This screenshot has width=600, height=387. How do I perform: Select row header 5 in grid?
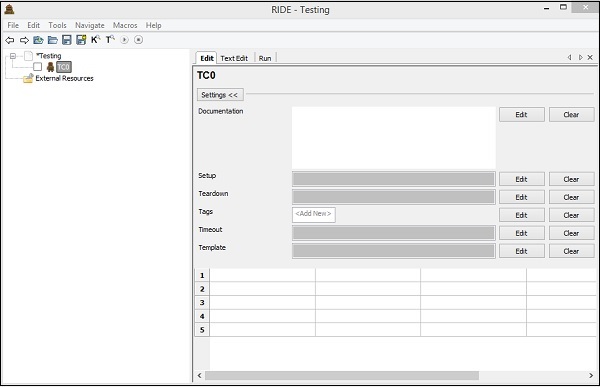(202, 330)
